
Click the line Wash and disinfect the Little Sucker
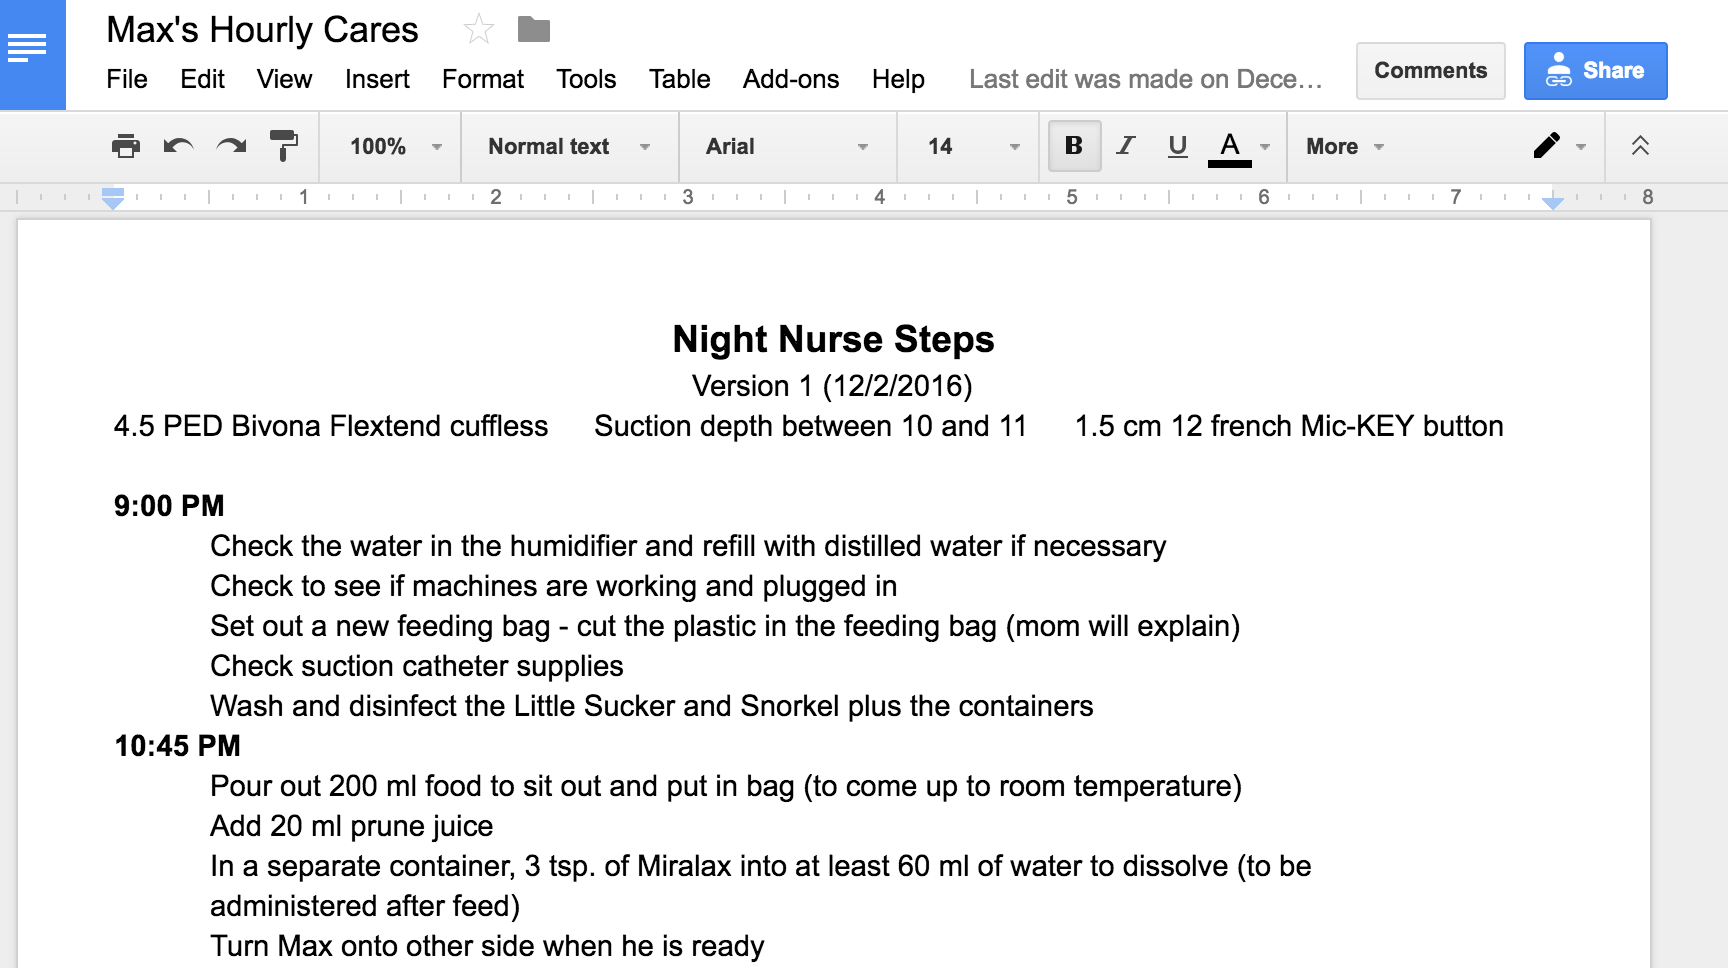pos(651,706)
